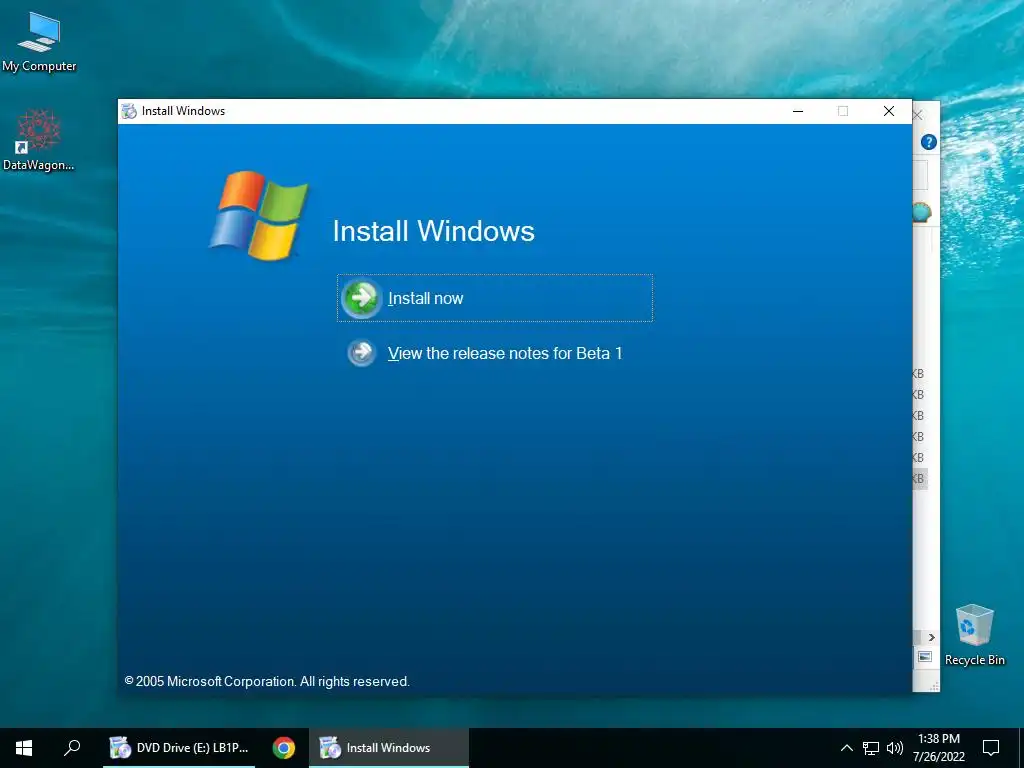This screenshot has height=768, width=1024.
Task: Select the DataWagon desktop shortcut
Action: pyautogui.click(x=39, y=140)
